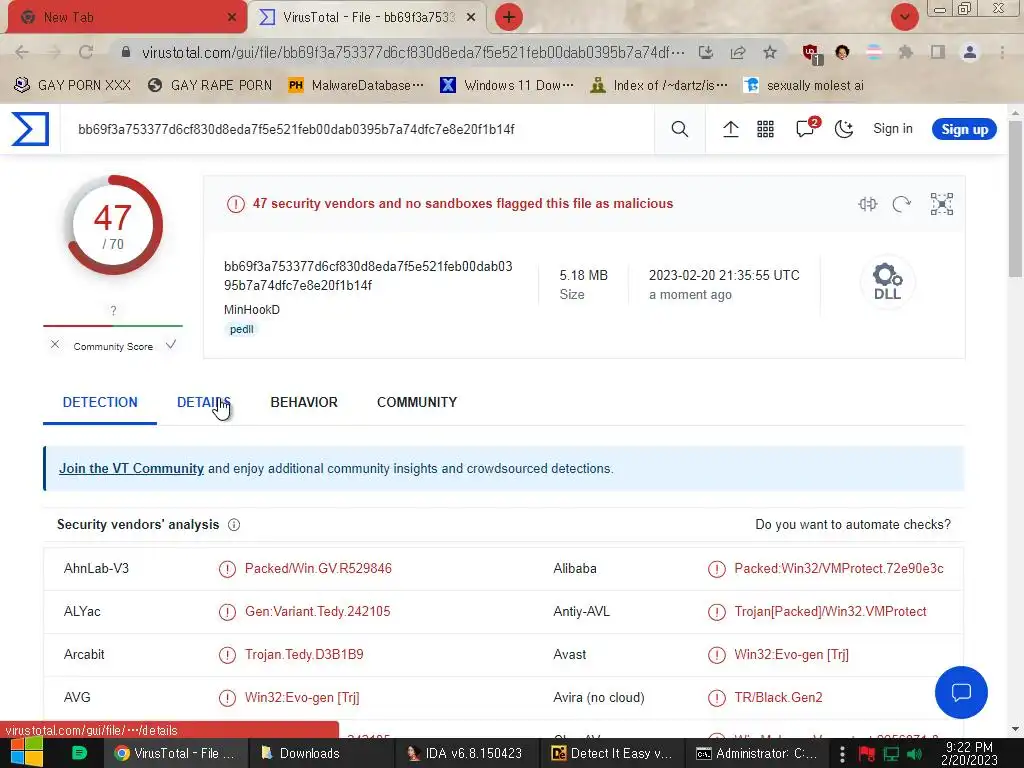The width and height of the screenshot is (1024, 768).
Task: Click Do you want to automate checks?
Action: (x=852, y=524)
